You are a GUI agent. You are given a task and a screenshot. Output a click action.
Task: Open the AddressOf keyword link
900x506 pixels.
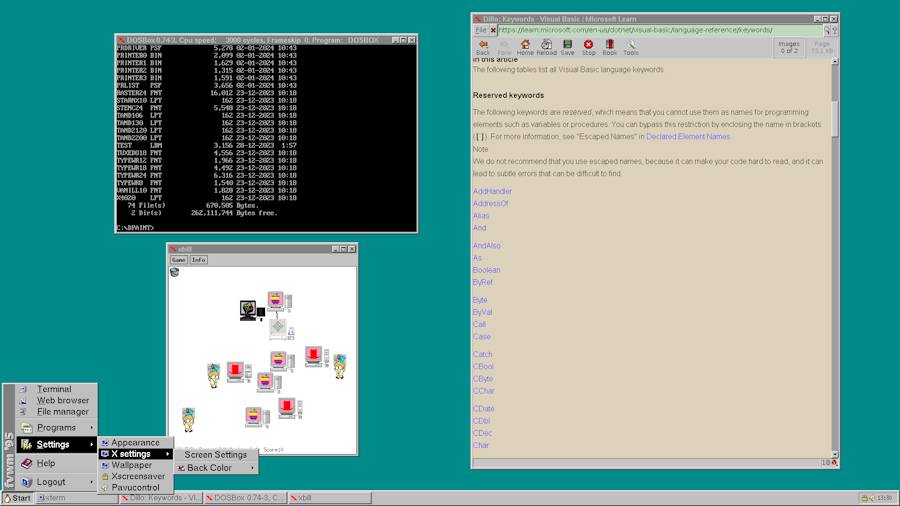click(x=490, y=204)
